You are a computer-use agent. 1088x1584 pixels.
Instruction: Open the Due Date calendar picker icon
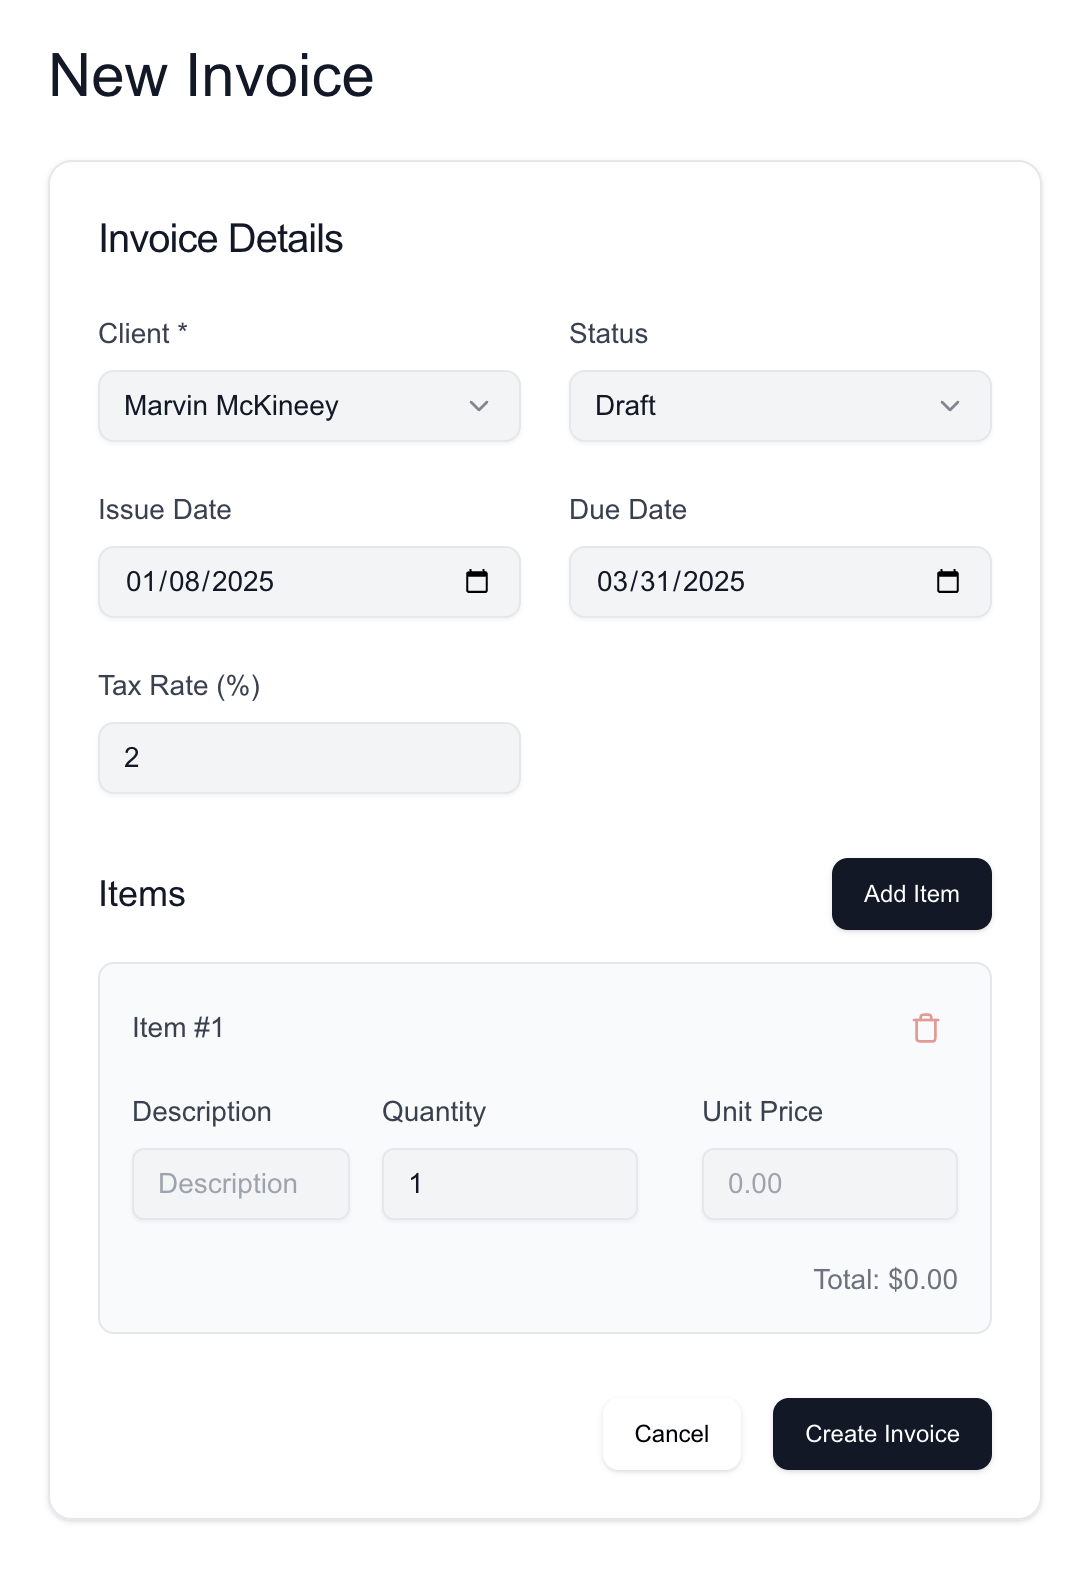(949, 581)
